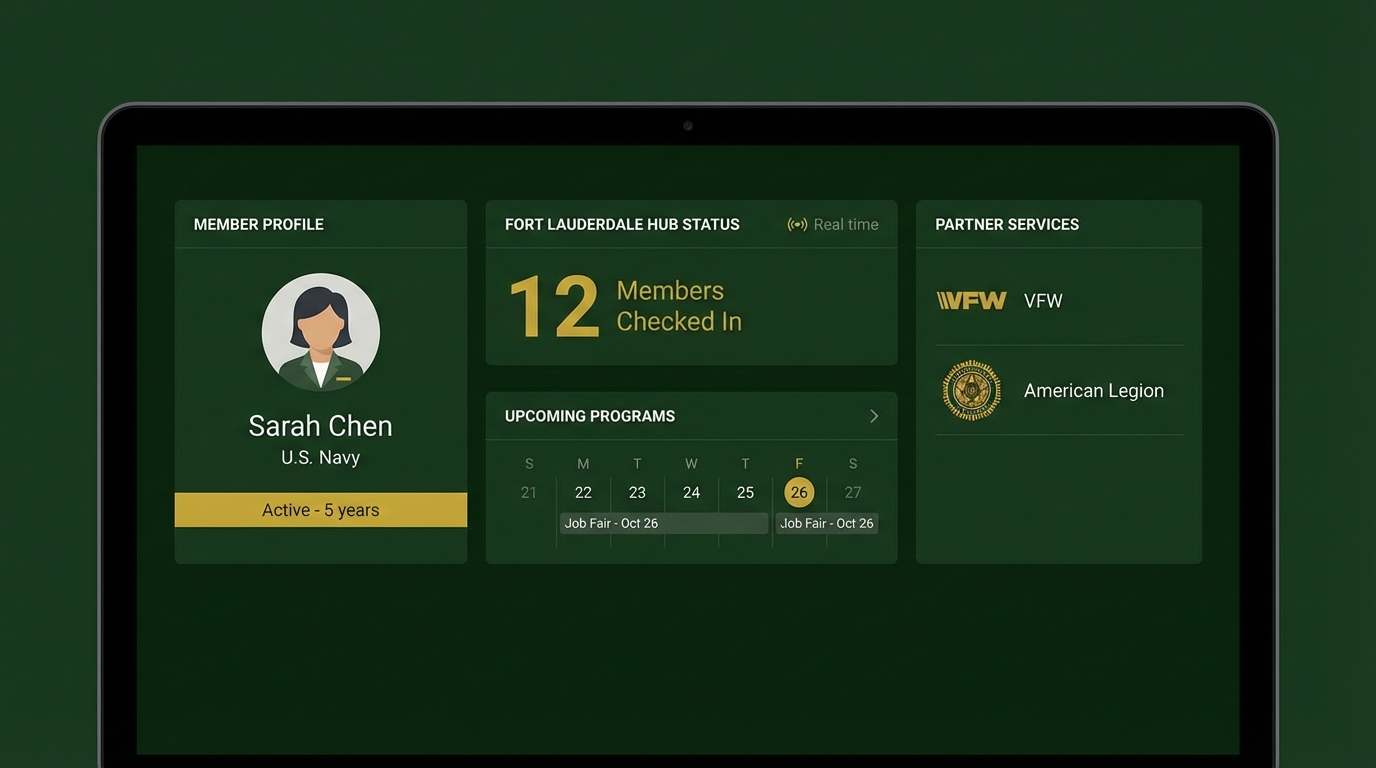
Task: Click the MEMBER PROFILE header
Action: pyautogui.click(x=259, y=224)
